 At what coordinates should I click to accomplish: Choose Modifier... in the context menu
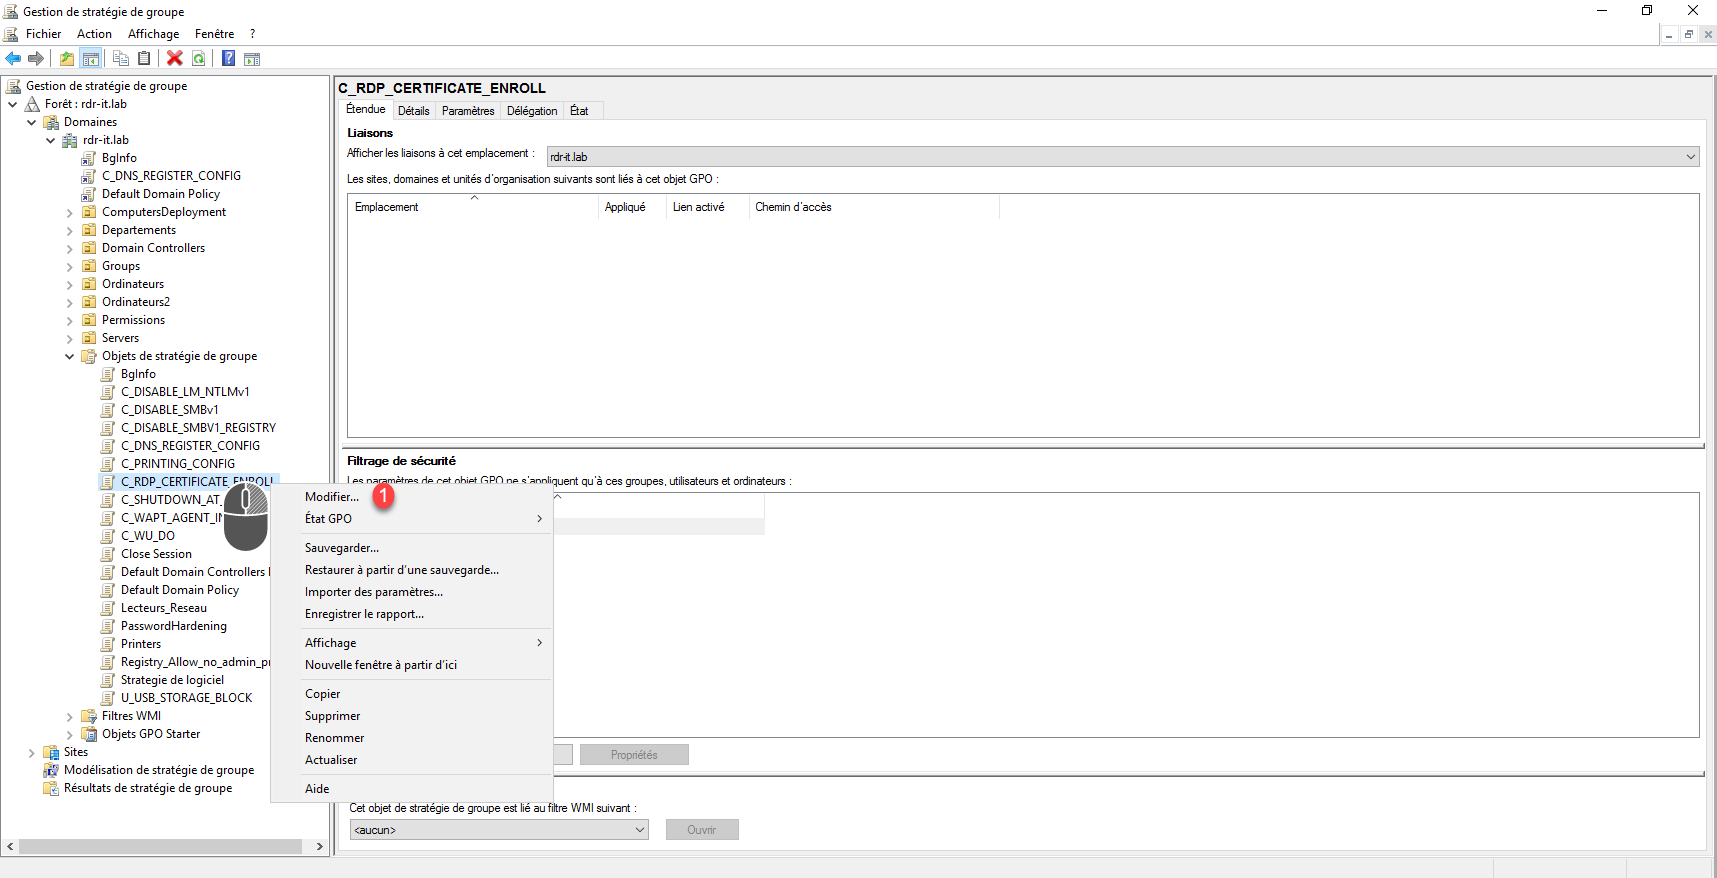click(331, 497)
